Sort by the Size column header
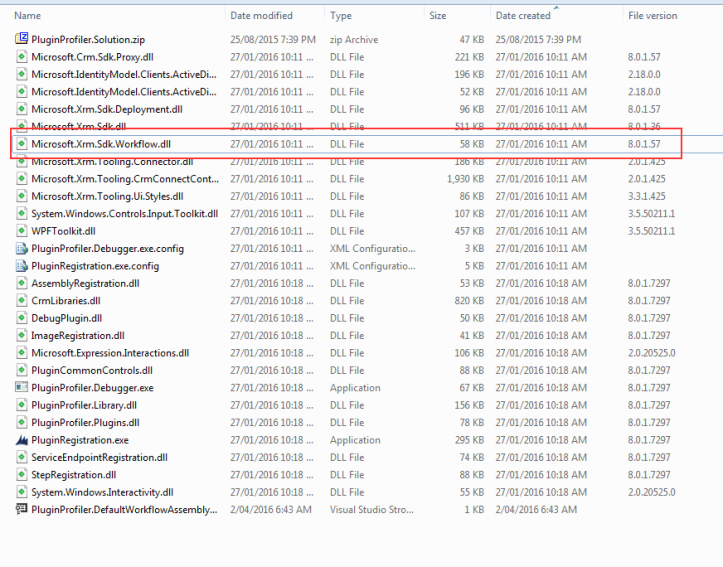Viewport: 723px width, 567px height. [x=438, y=16]
